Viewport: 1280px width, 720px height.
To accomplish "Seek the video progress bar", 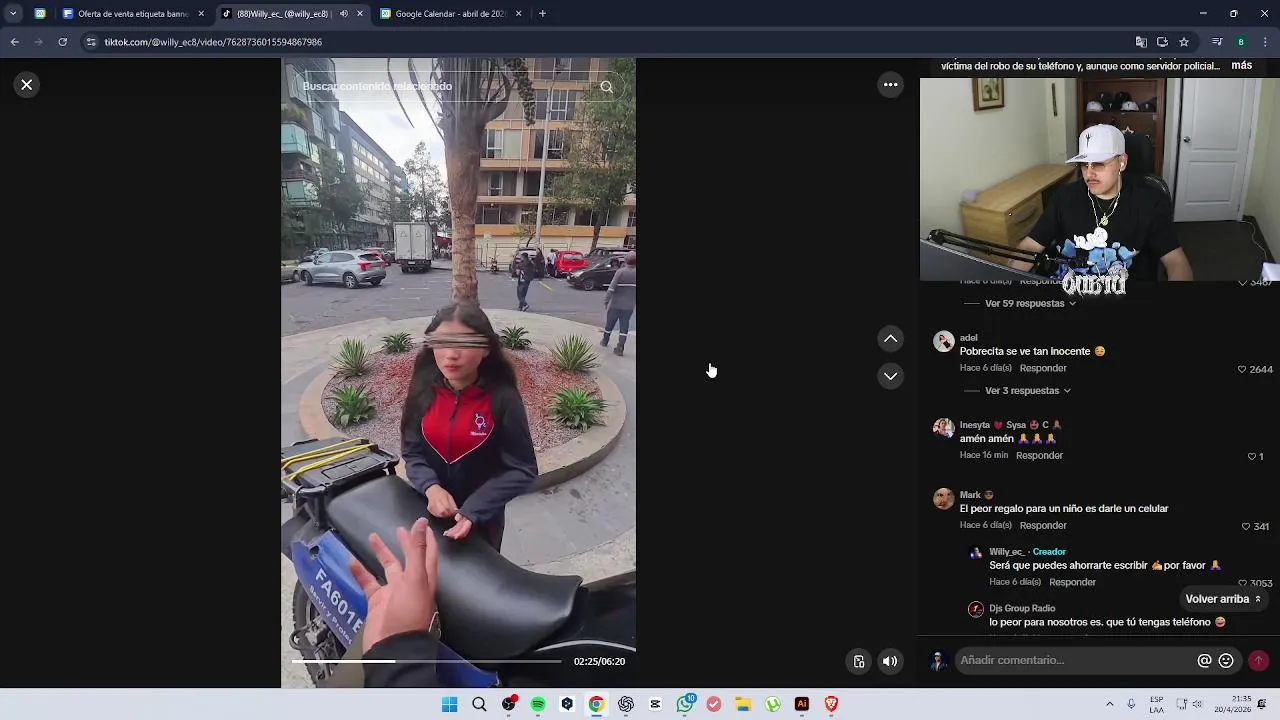I will [426, 661].
